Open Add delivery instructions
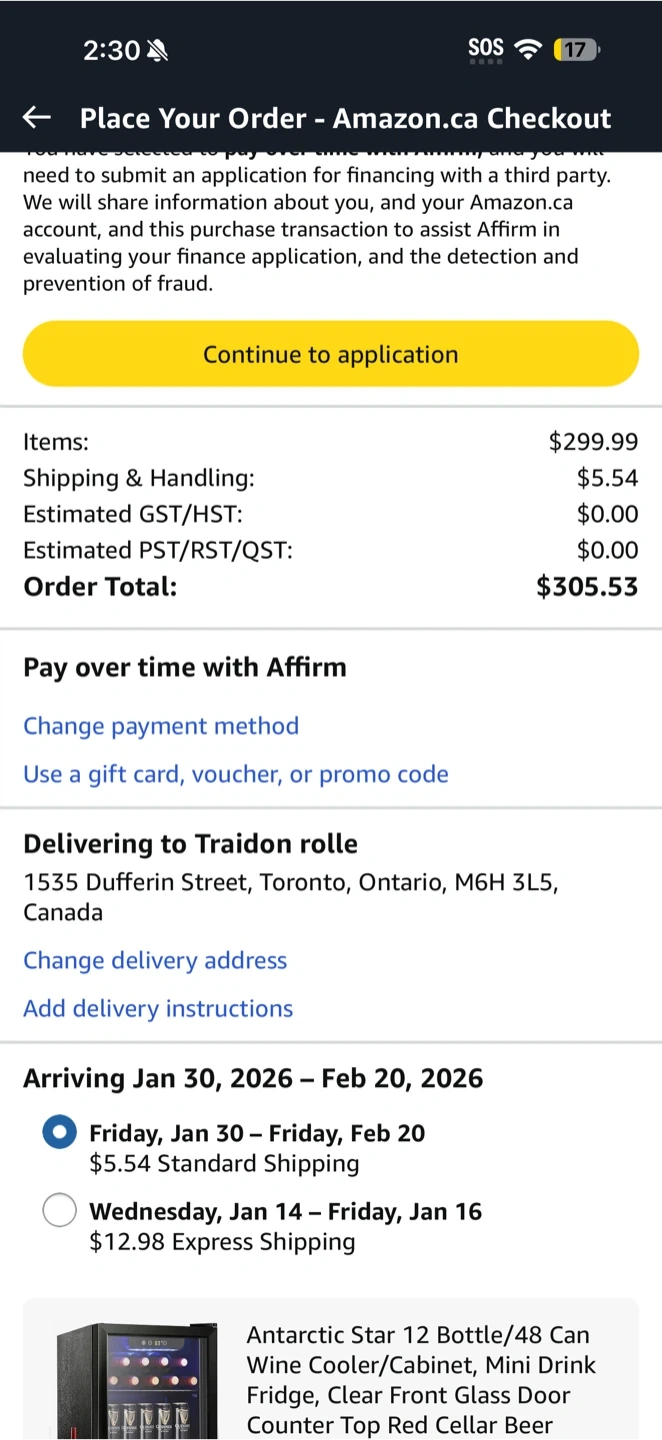Image resolution: width=662 pixels, height=1440 pixels. [x=158, y=1008]
